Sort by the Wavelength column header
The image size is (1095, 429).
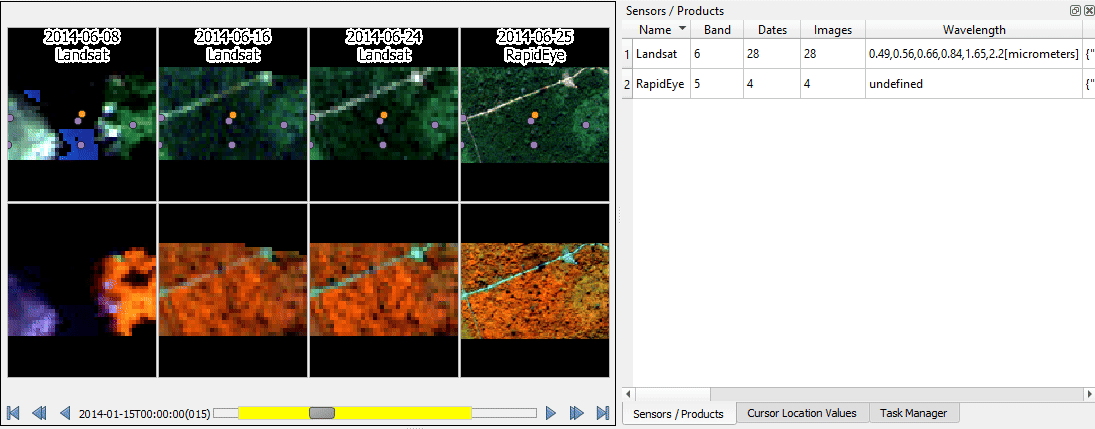point(974,29)
